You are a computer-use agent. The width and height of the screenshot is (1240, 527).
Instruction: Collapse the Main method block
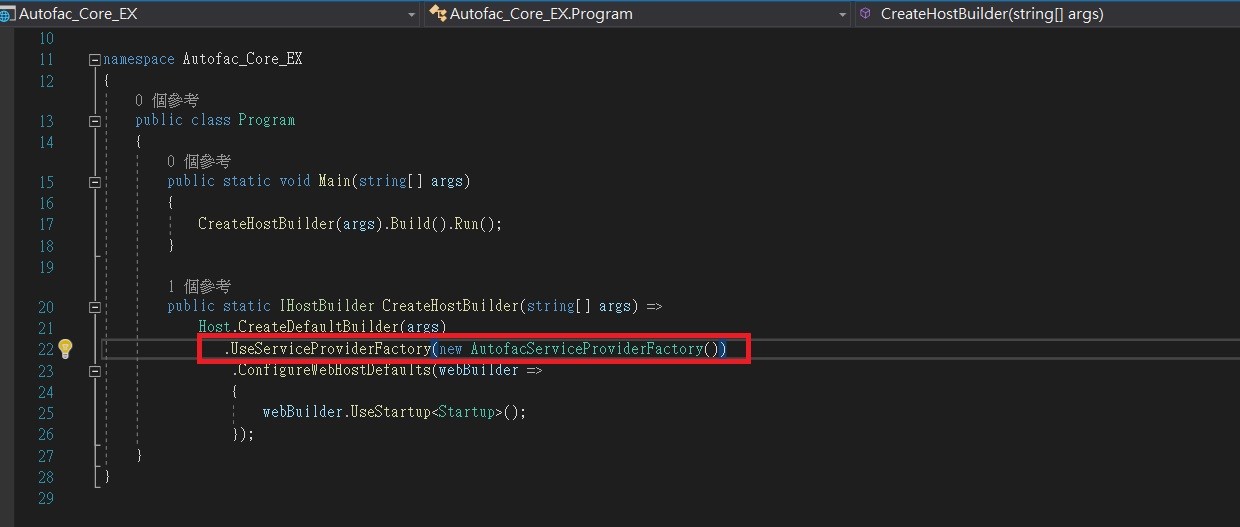click(x=95, y=182)
